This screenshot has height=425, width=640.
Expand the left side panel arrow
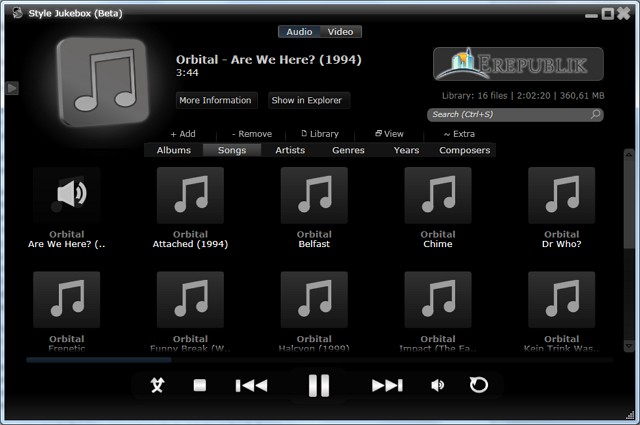(12, 88)
